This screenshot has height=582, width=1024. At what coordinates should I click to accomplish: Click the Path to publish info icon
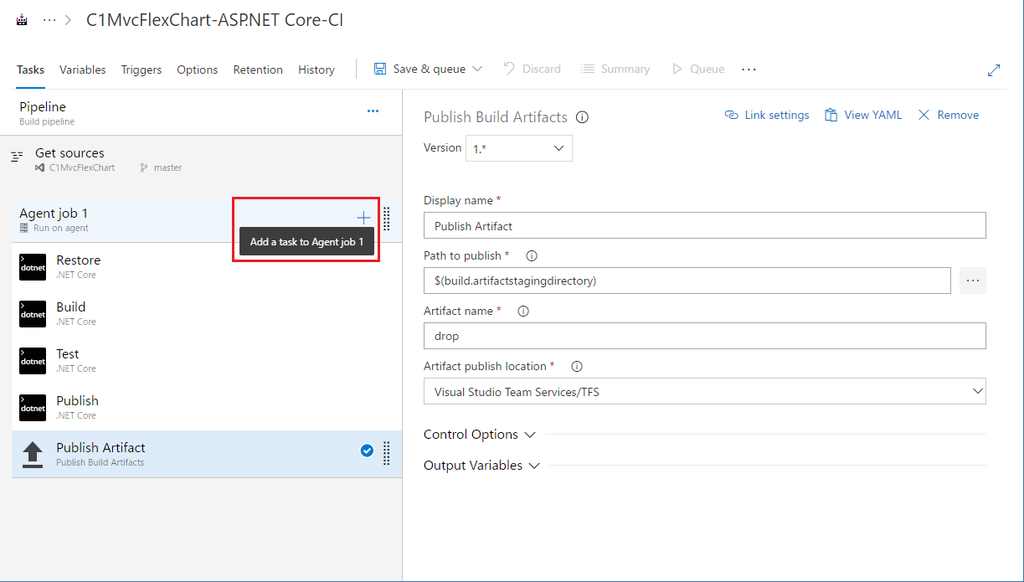532,256
